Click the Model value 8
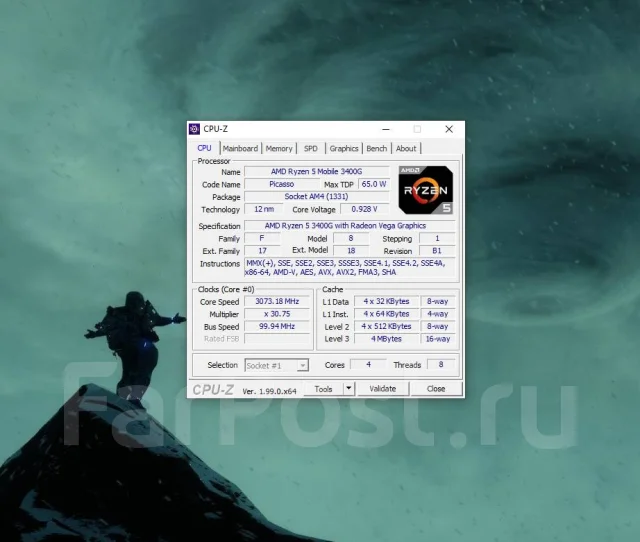640x542 pixels. click(351, 238)
